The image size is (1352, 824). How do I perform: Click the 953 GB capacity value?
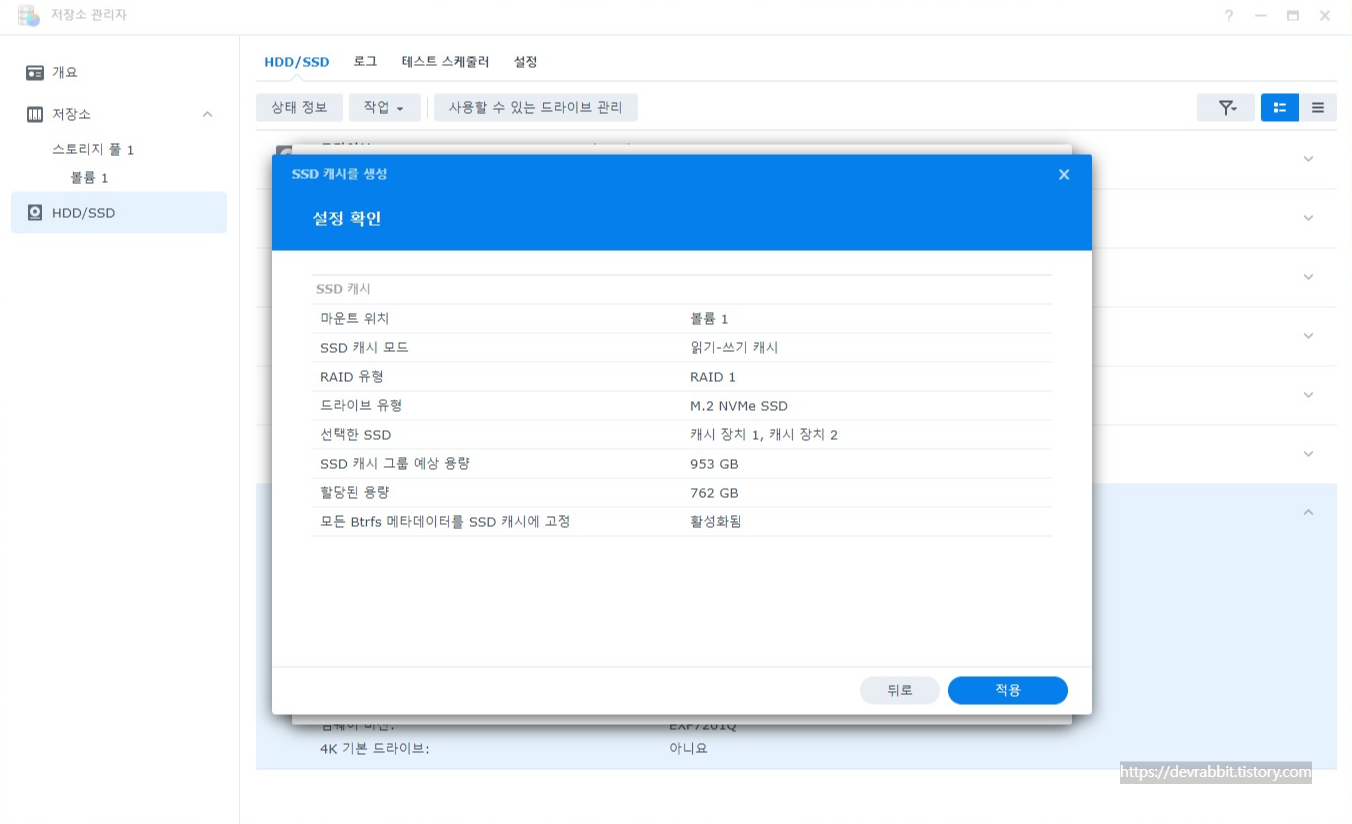[x=714, y=464]
